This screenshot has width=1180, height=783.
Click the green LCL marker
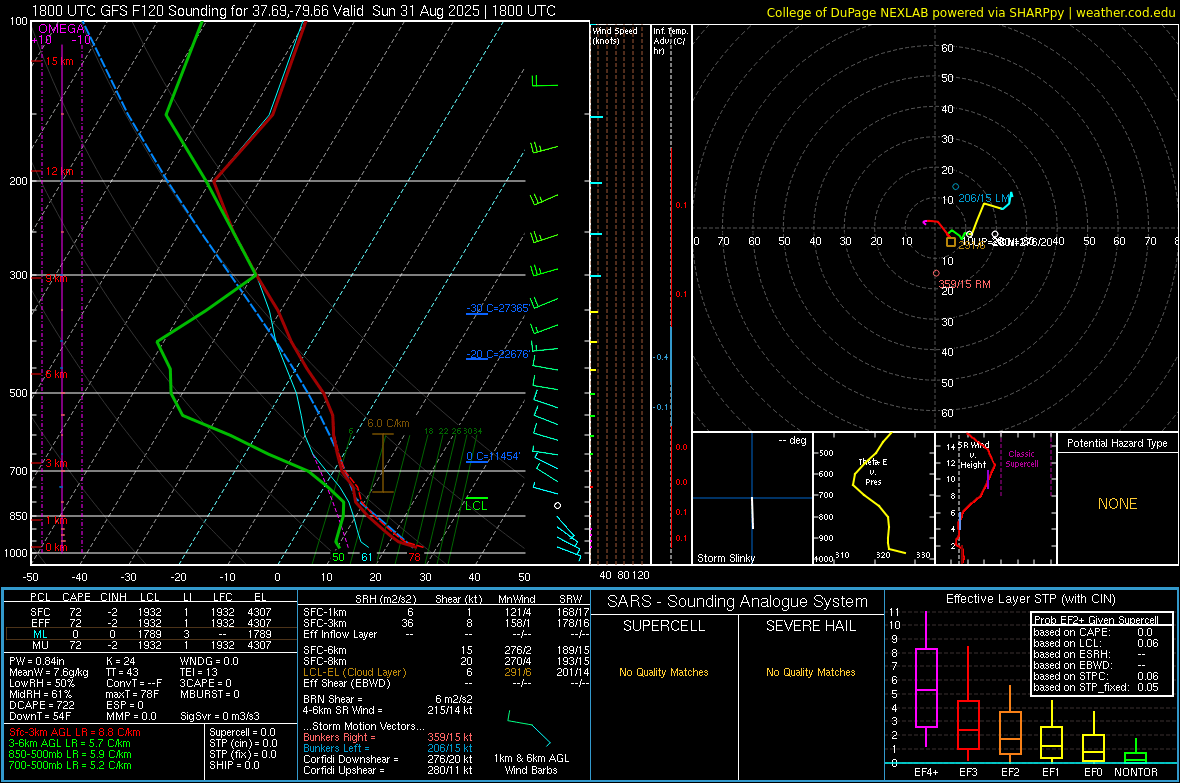[476, 504]
